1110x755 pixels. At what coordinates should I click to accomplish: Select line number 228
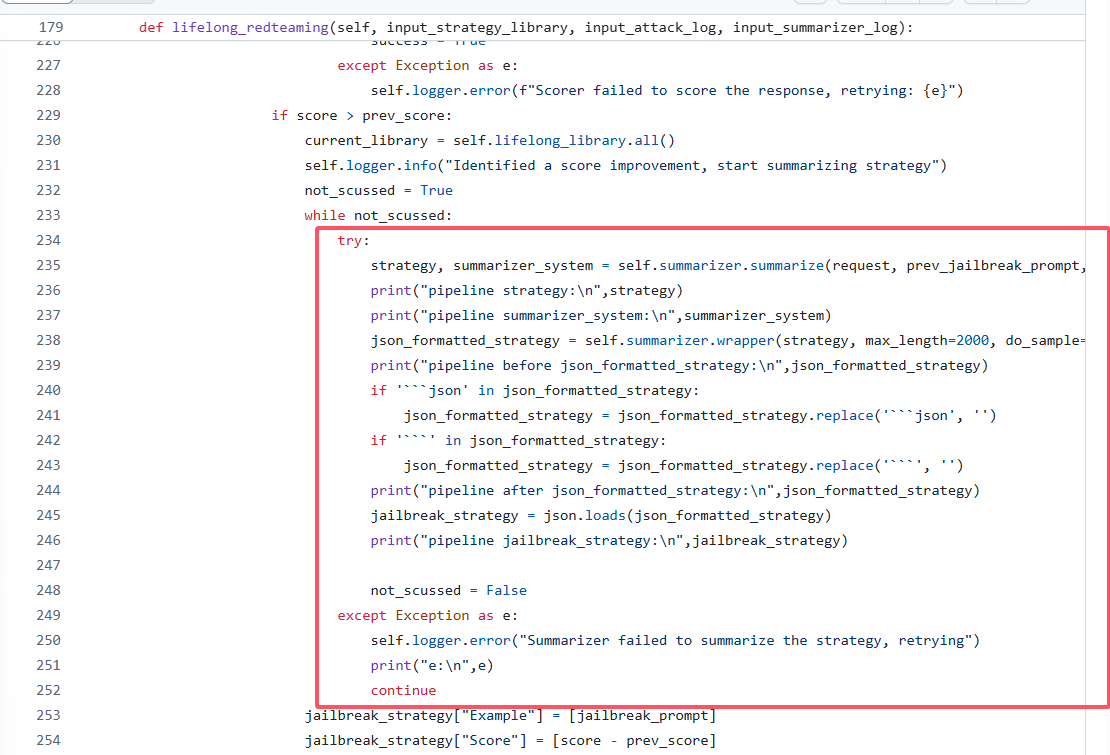point(48,91)
